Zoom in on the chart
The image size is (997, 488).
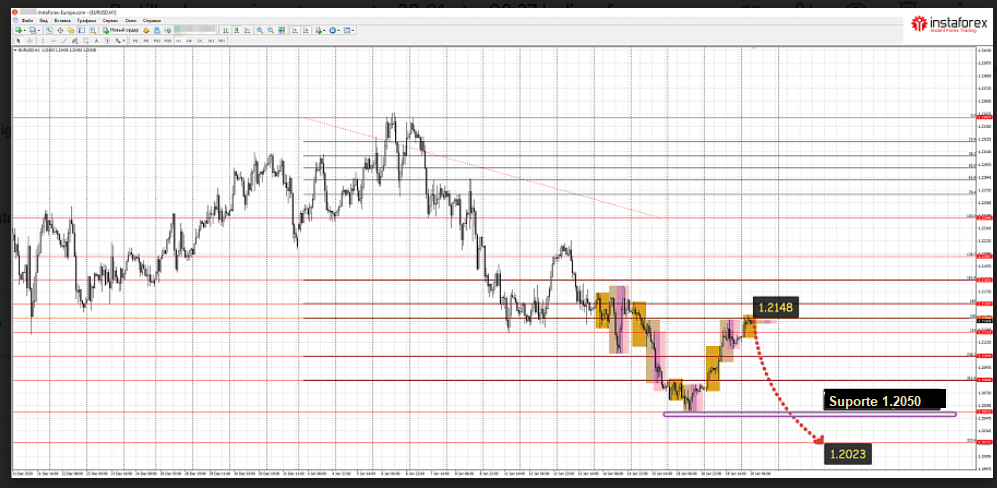259,31
